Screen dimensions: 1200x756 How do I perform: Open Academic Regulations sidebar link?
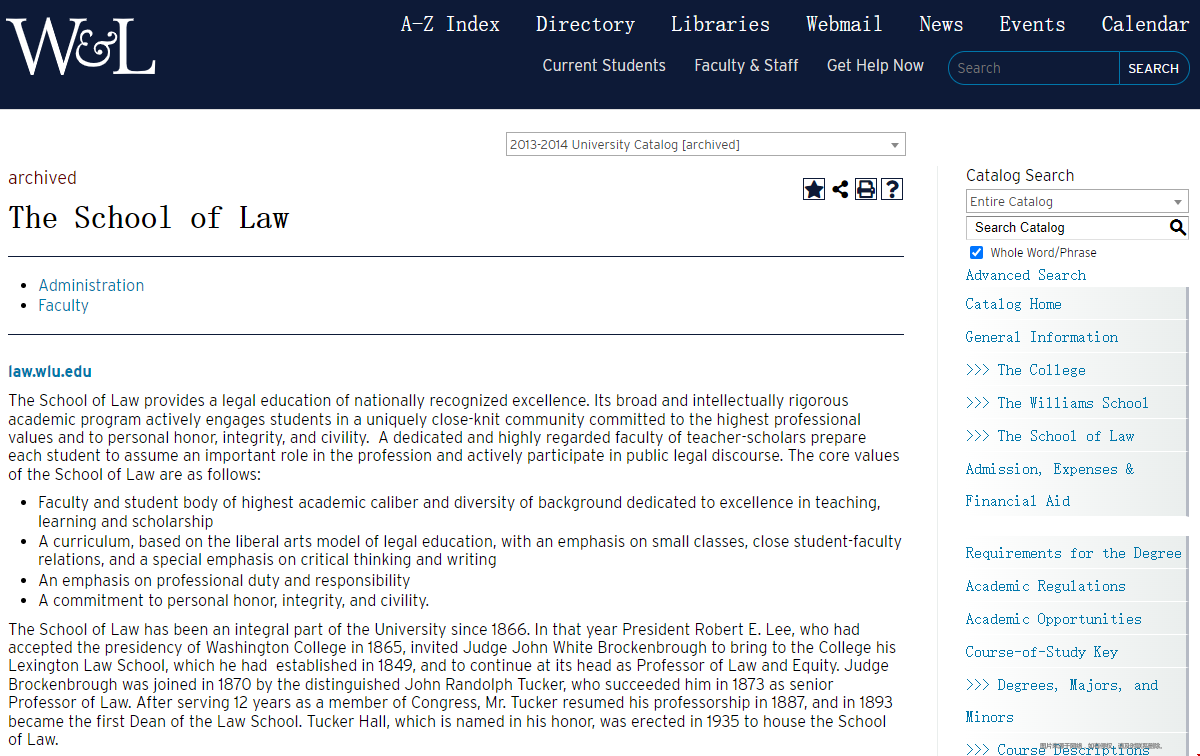click(1046, 586)
